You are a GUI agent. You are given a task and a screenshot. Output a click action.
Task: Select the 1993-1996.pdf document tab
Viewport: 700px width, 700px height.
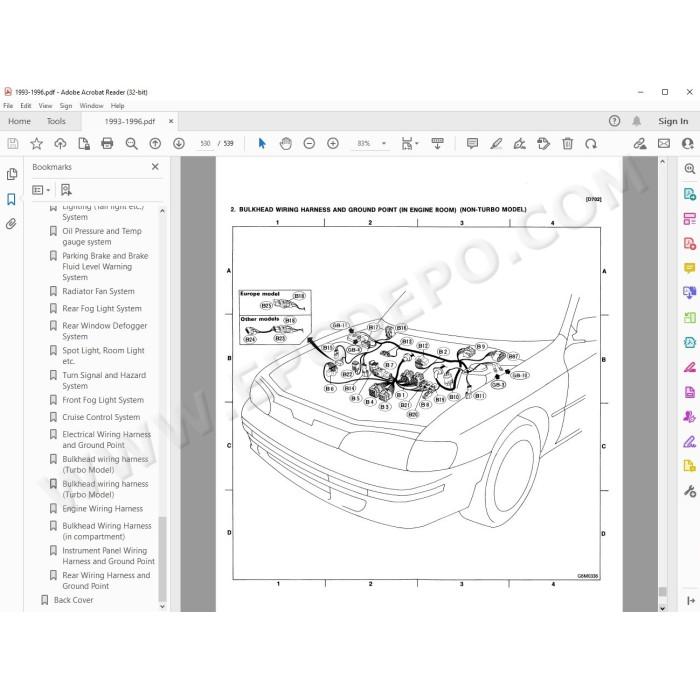point(129,121)
